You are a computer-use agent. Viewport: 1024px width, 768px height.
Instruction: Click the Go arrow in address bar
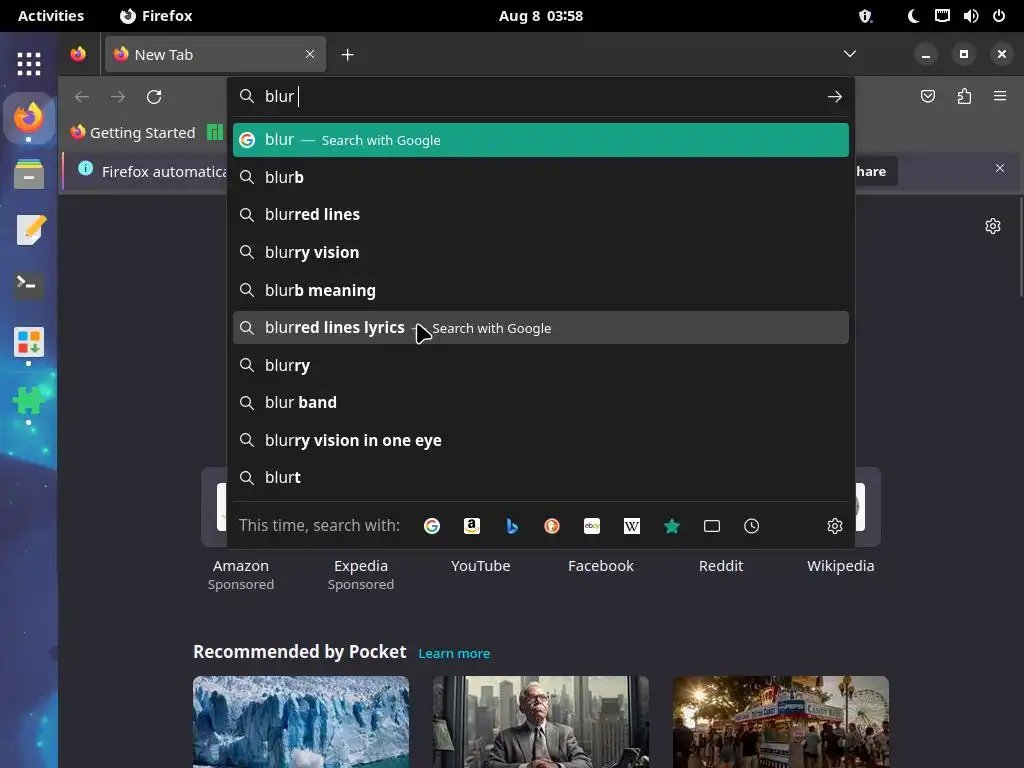(x=835, y=97)
